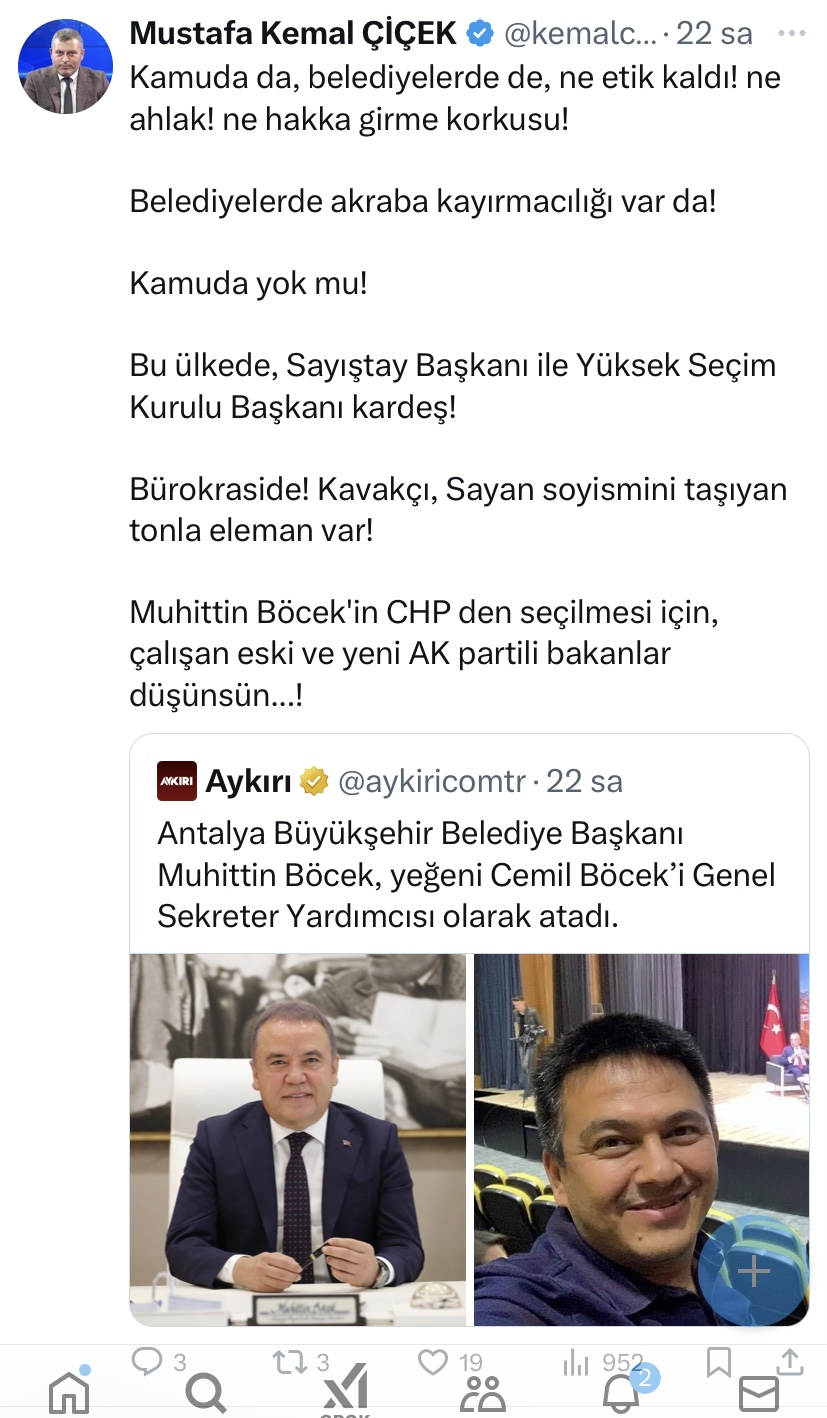Reply to the tweet via comment icon
The image size is (827, 1418).
pyautogui.click(x=148, y=1360)
